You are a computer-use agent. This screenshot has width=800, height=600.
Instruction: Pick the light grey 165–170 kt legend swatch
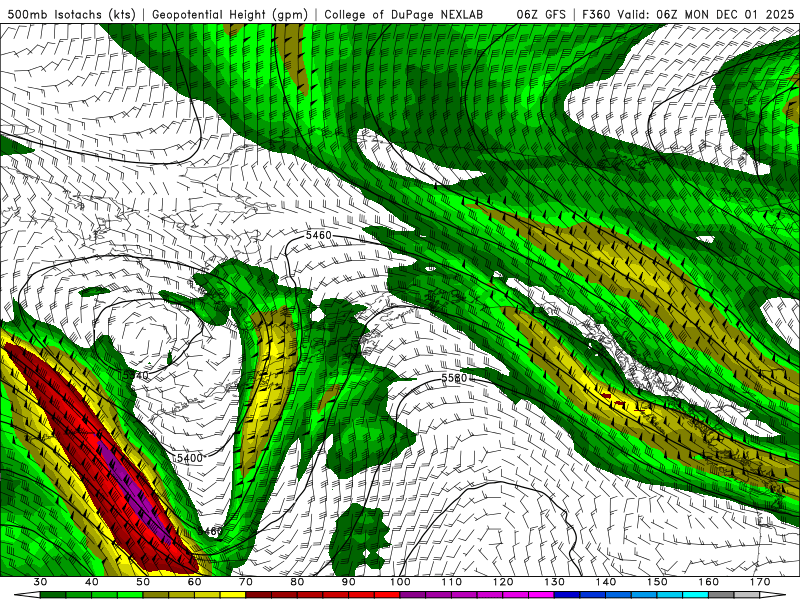[x=747, y=595]
